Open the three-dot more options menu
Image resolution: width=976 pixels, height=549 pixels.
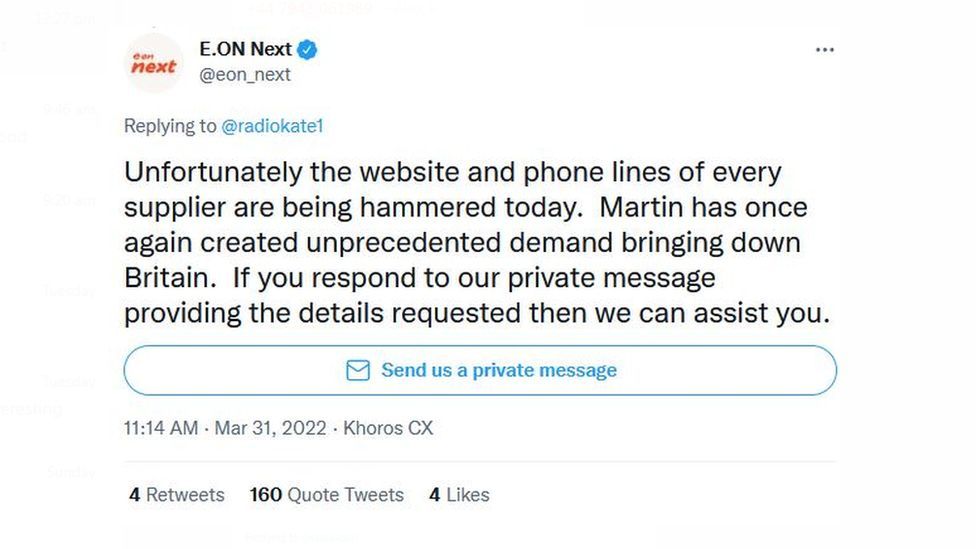coord(825,50)
